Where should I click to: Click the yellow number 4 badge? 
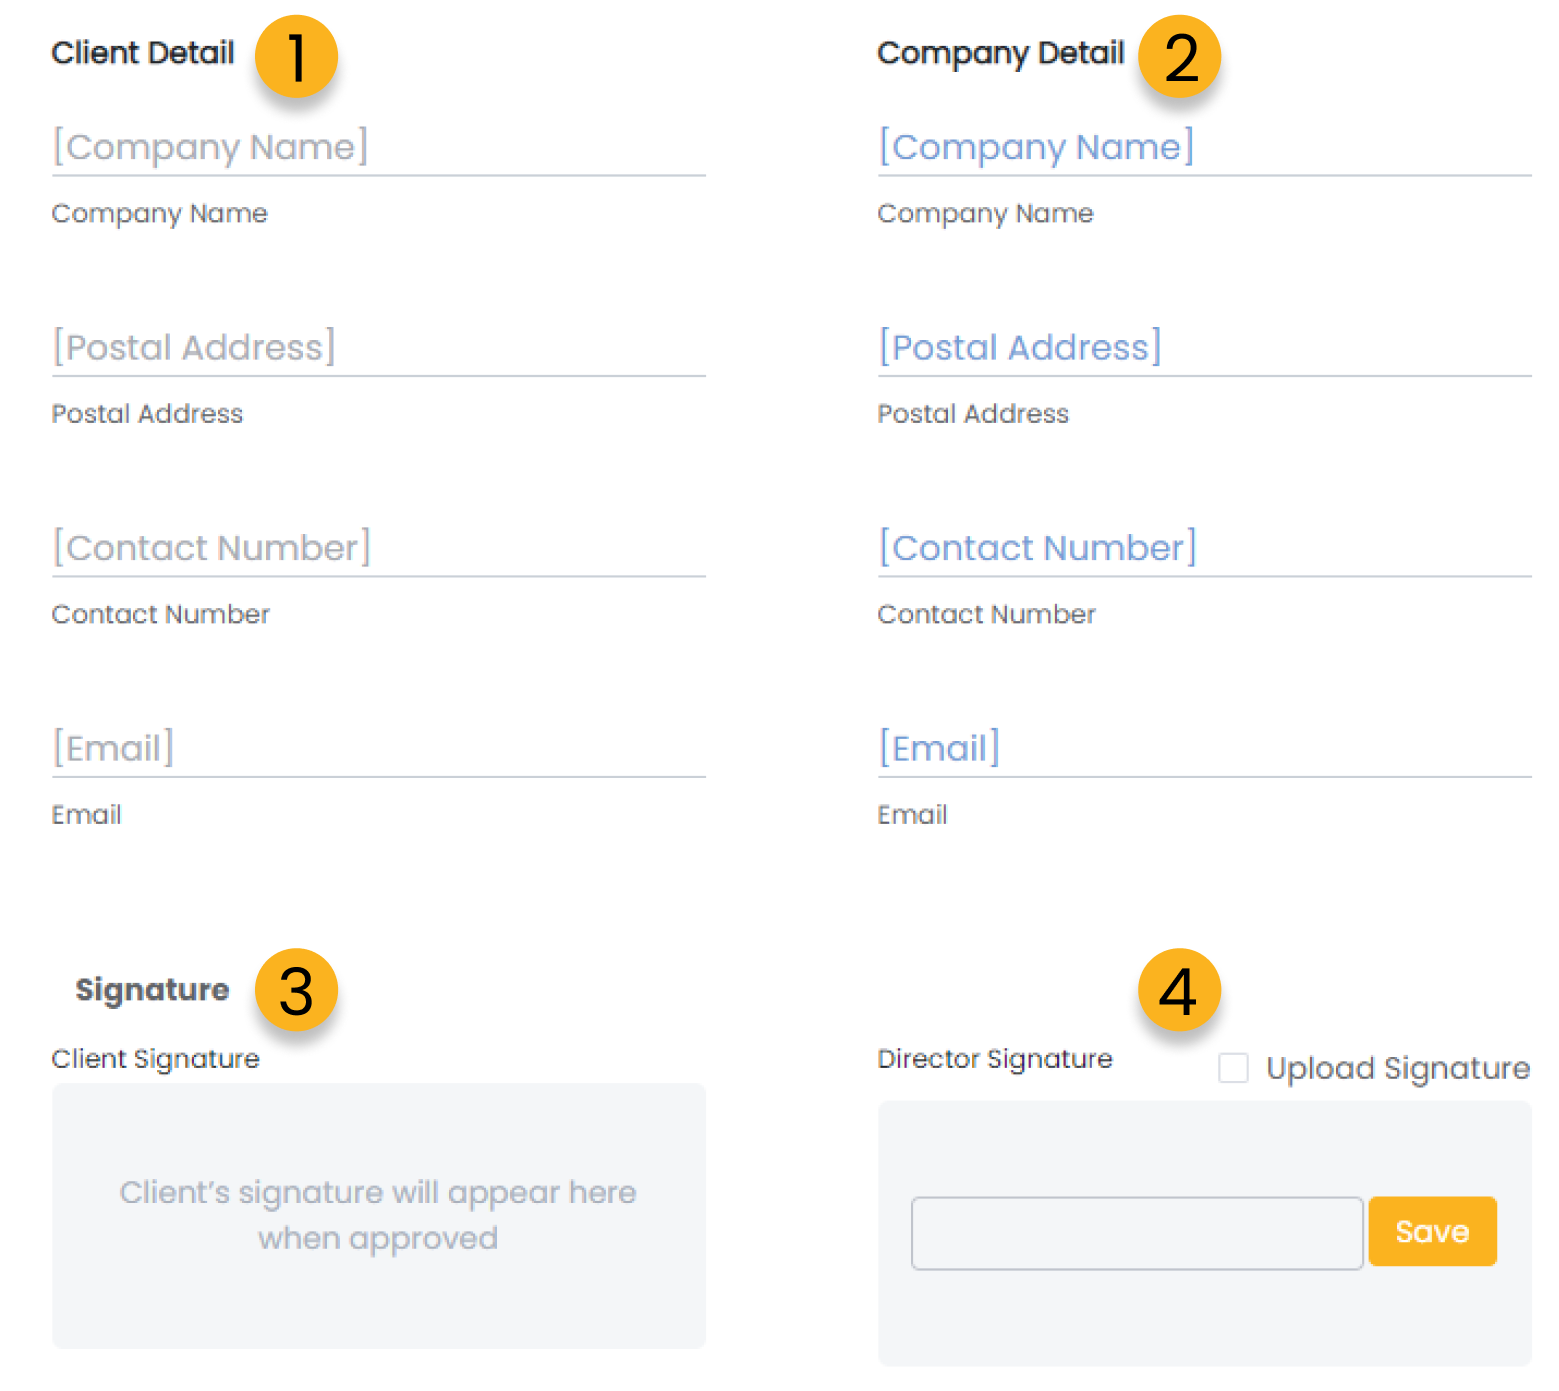(x=1180, y=990)
